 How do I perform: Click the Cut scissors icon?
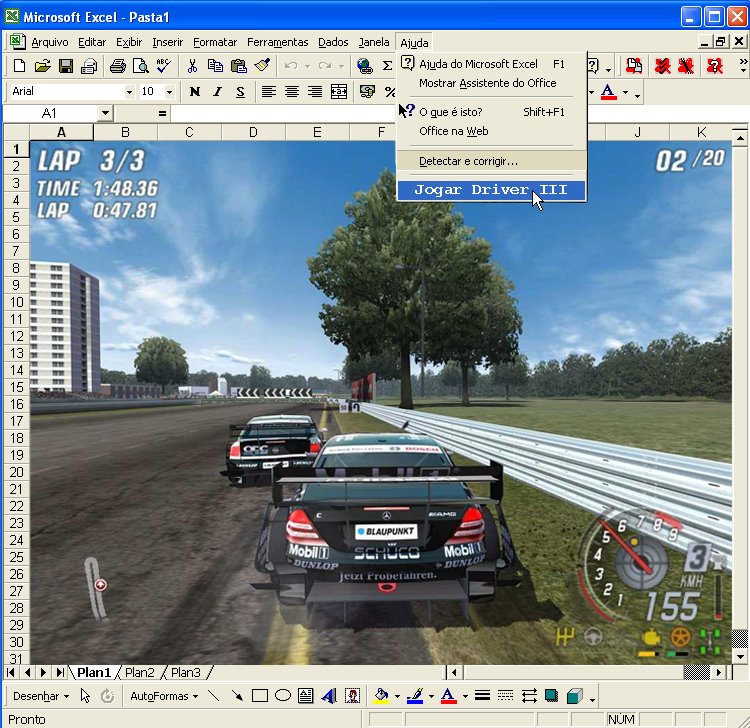point(192,66)
